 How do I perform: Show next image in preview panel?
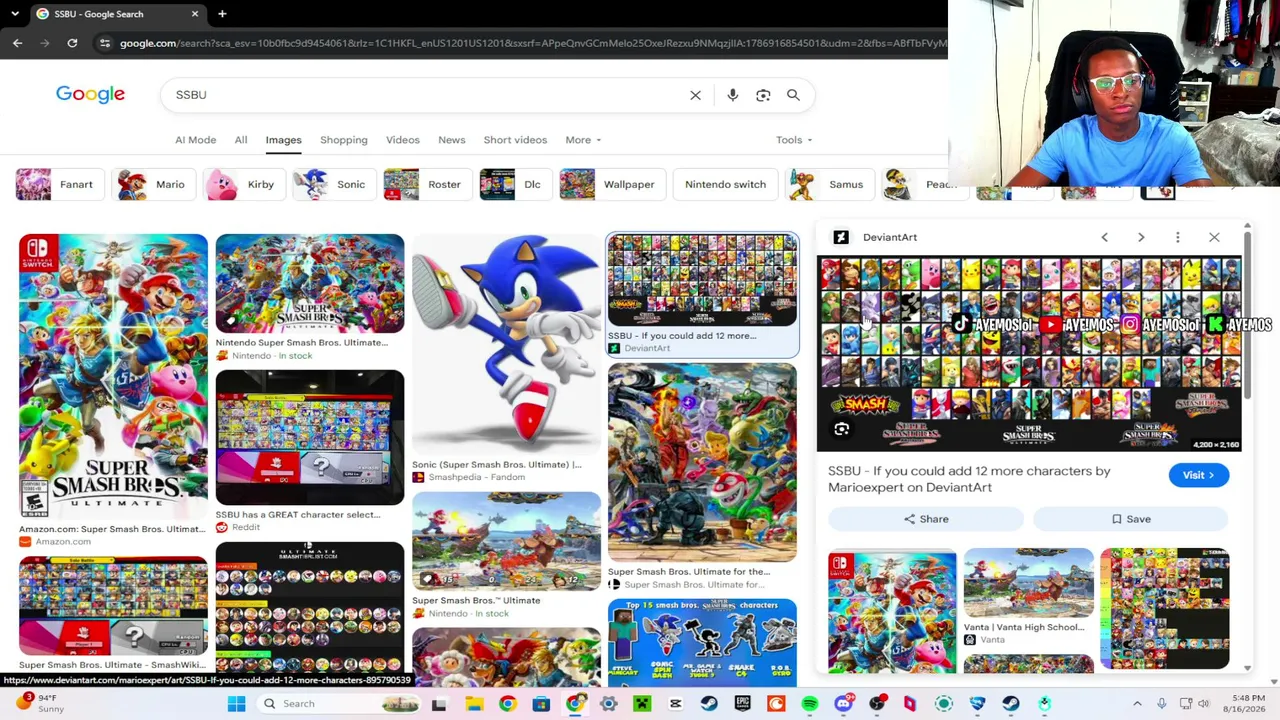click(x=1141, y=237)
